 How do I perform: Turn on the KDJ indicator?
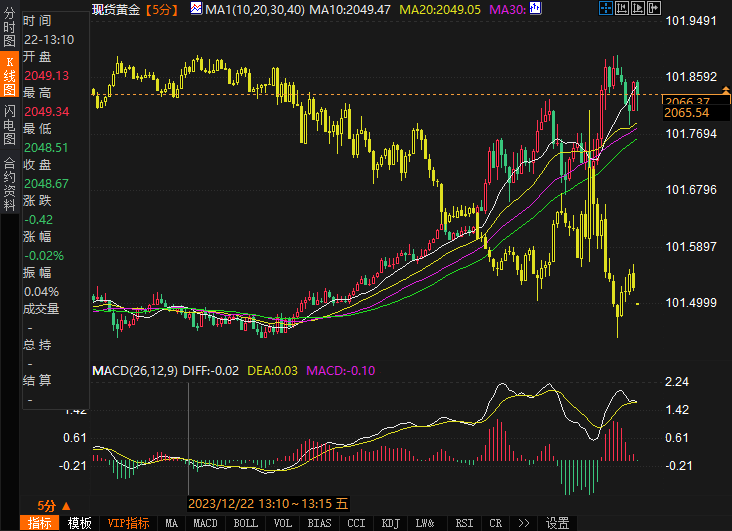coord(391,523)
